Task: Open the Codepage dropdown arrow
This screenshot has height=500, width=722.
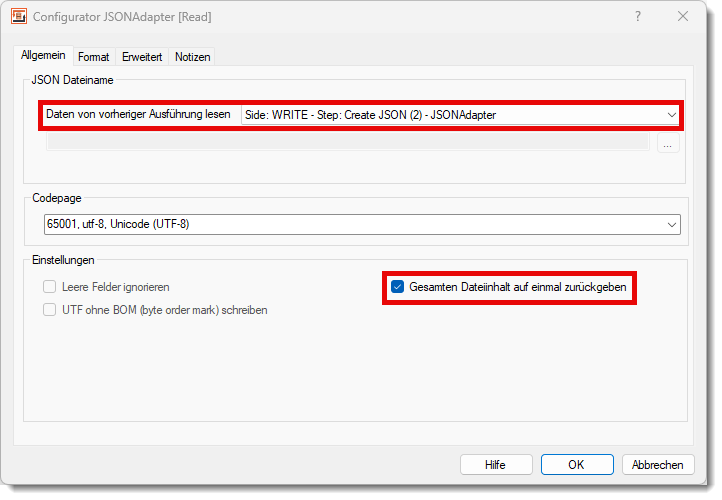Action: [x=672, y=224]
